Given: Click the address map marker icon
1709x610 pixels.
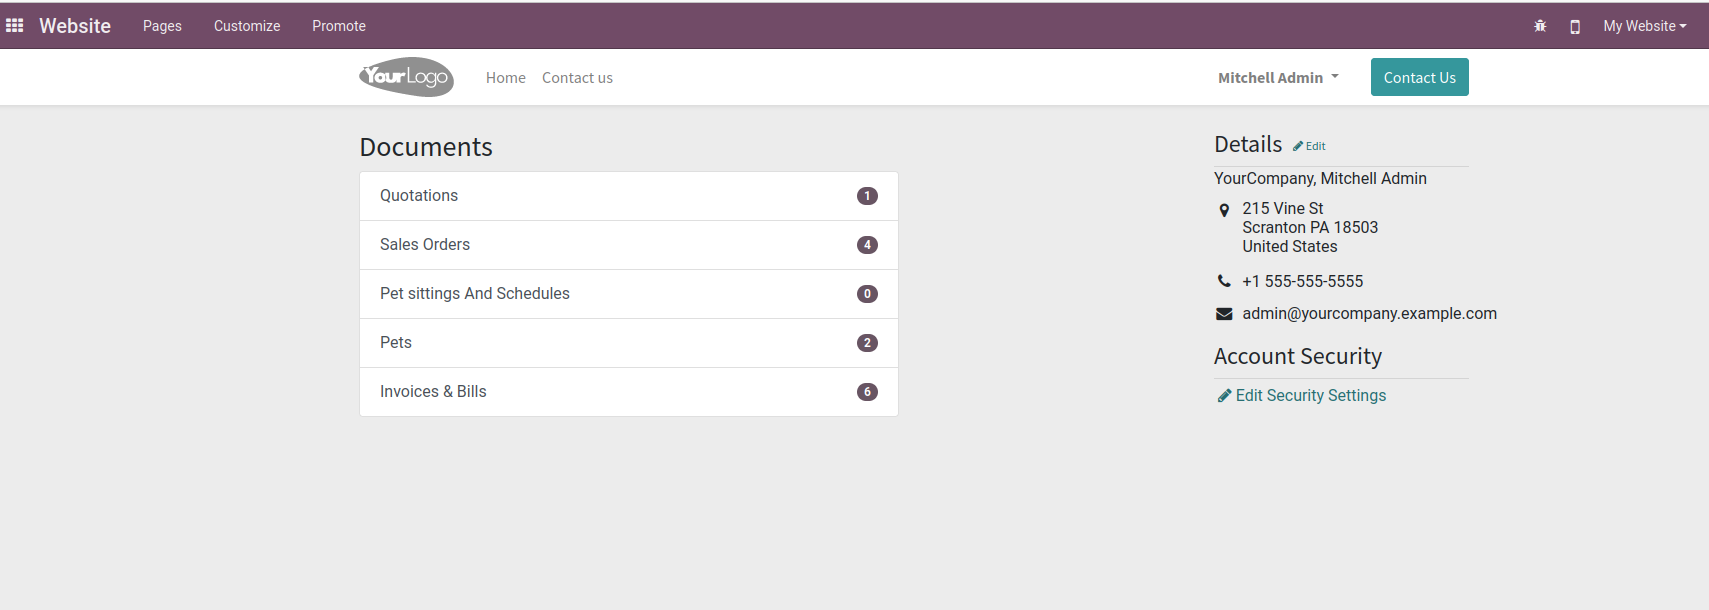Looking at the screenshot, I should click(1224, 210).
